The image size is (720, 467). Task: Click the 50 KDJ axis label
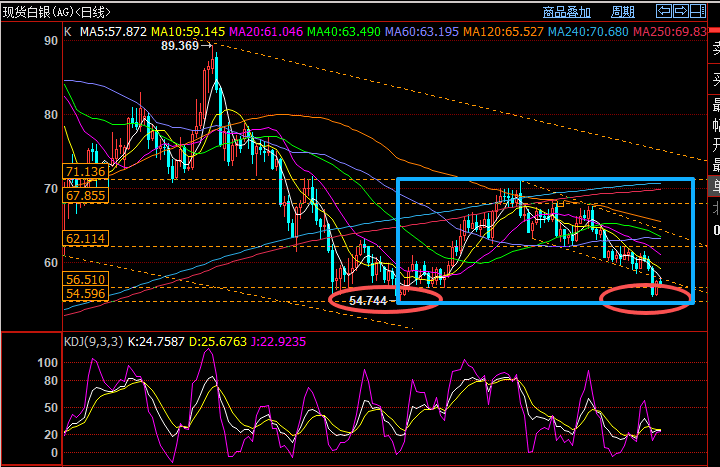(51, 408)
